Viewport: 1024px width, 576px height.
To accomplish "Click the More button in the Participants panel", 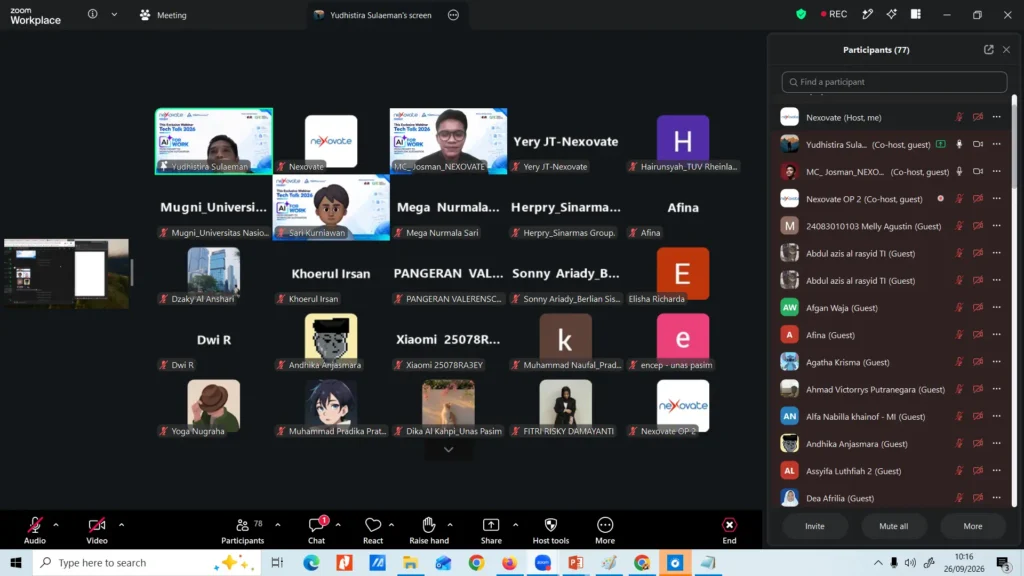I will (x=972, y=526).
